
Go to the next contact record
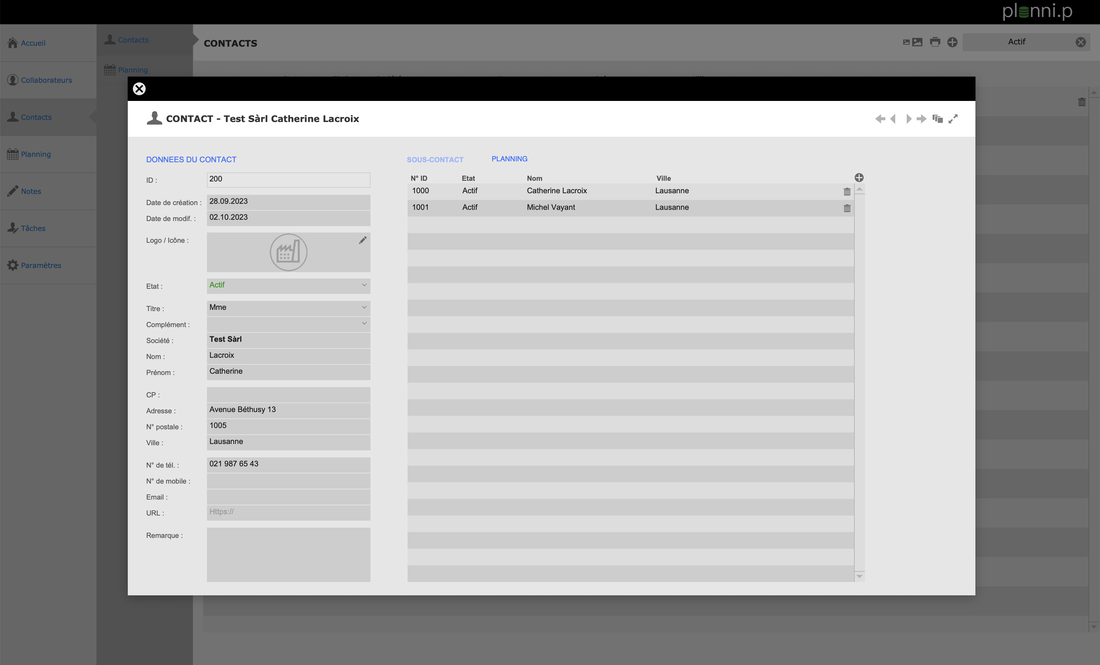pyautogui.click(x=908, y=119)
